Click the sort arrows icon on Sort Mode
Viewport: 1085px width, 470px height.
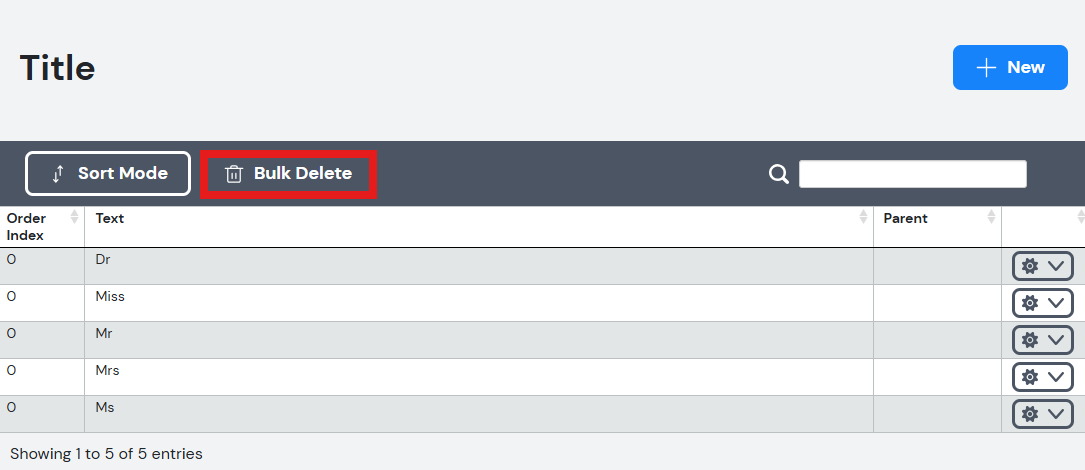click(x=58, y=174)
